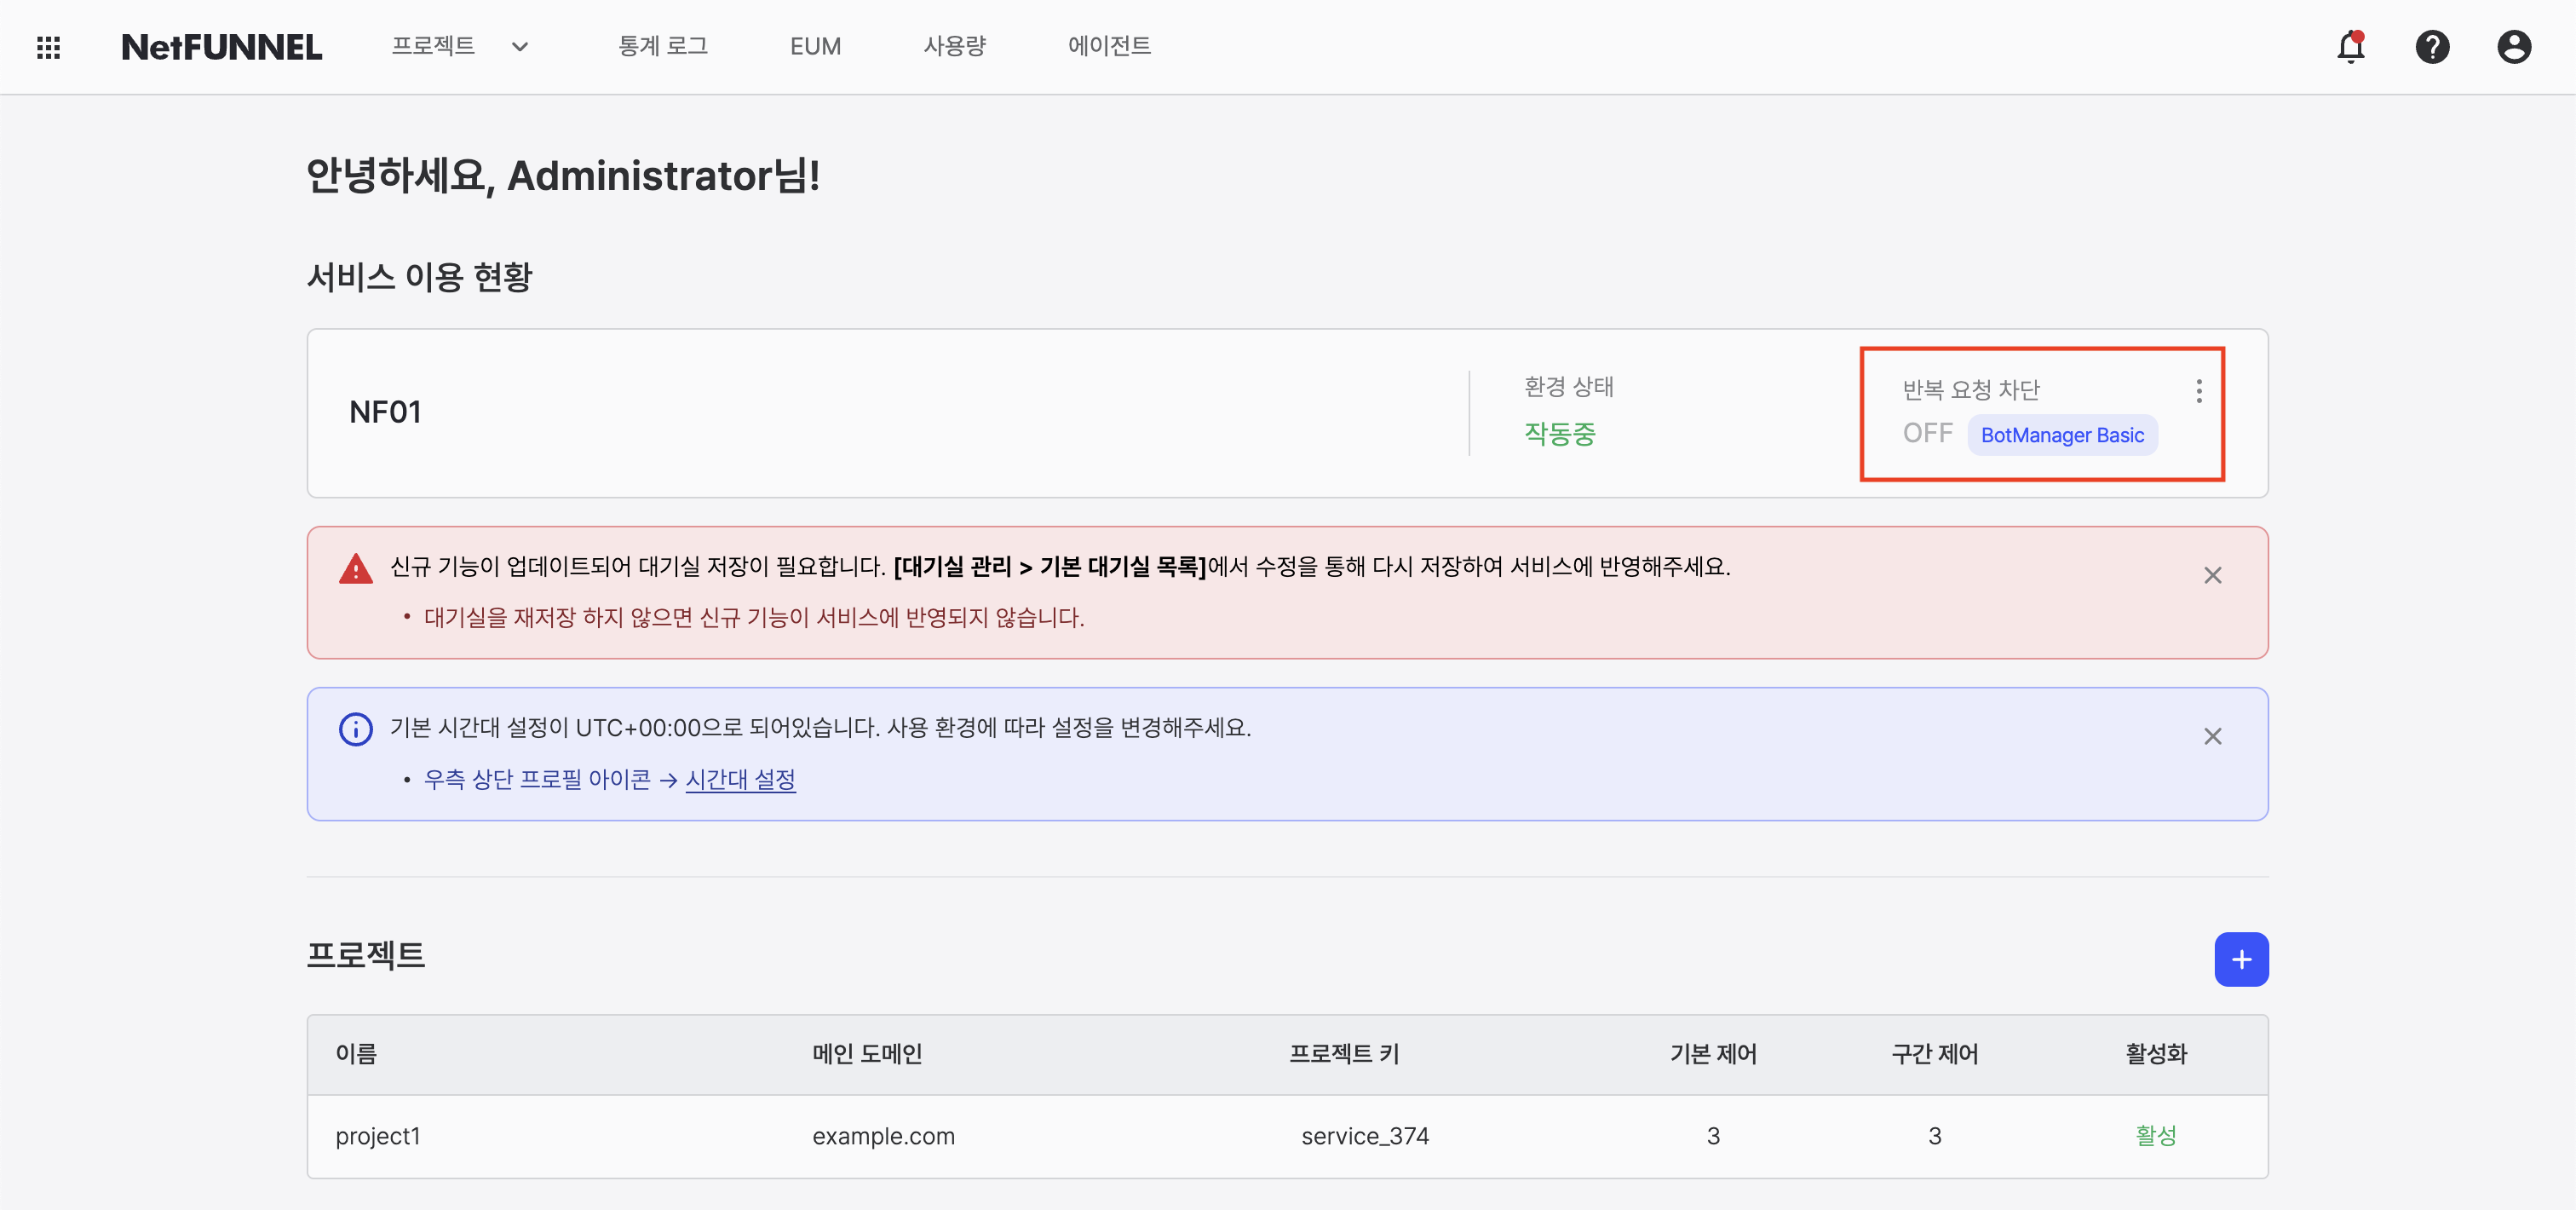2576x1210 pixels.
Task: Click the BotManager Basic badge
Action: point(2062,435)
